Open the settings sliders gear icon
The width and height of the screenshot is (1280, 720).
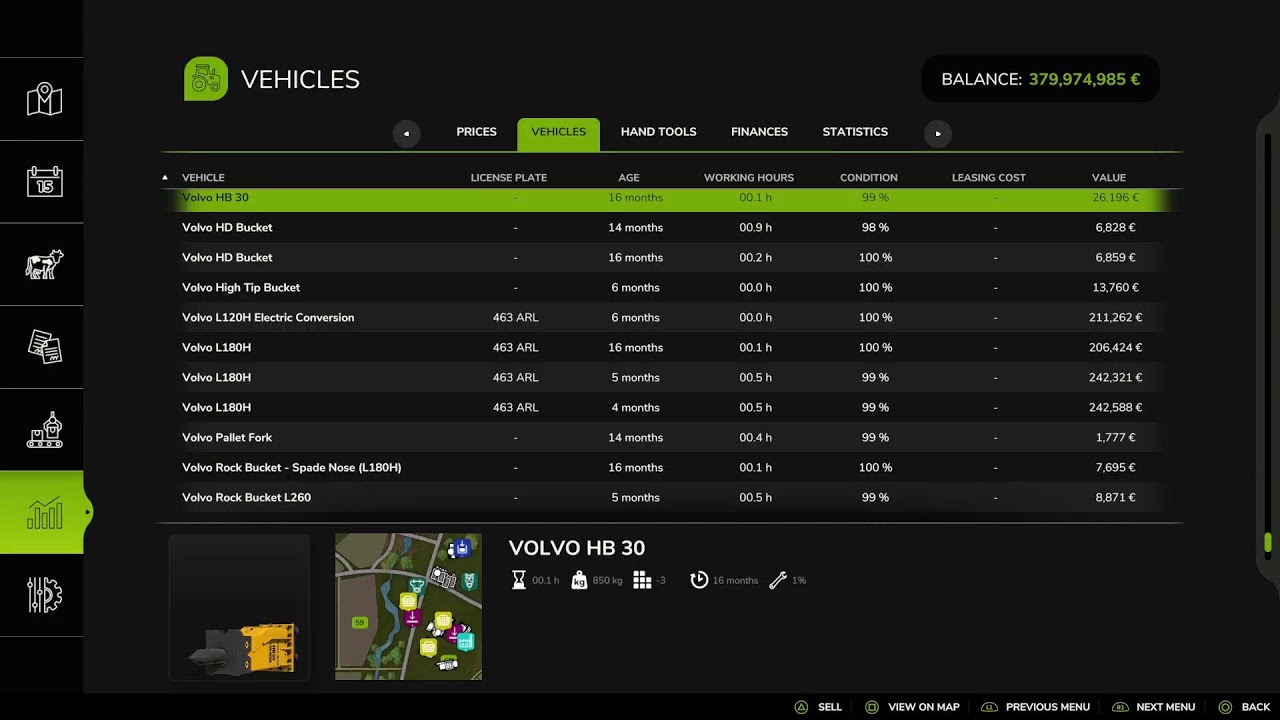(x=44, y=595)
